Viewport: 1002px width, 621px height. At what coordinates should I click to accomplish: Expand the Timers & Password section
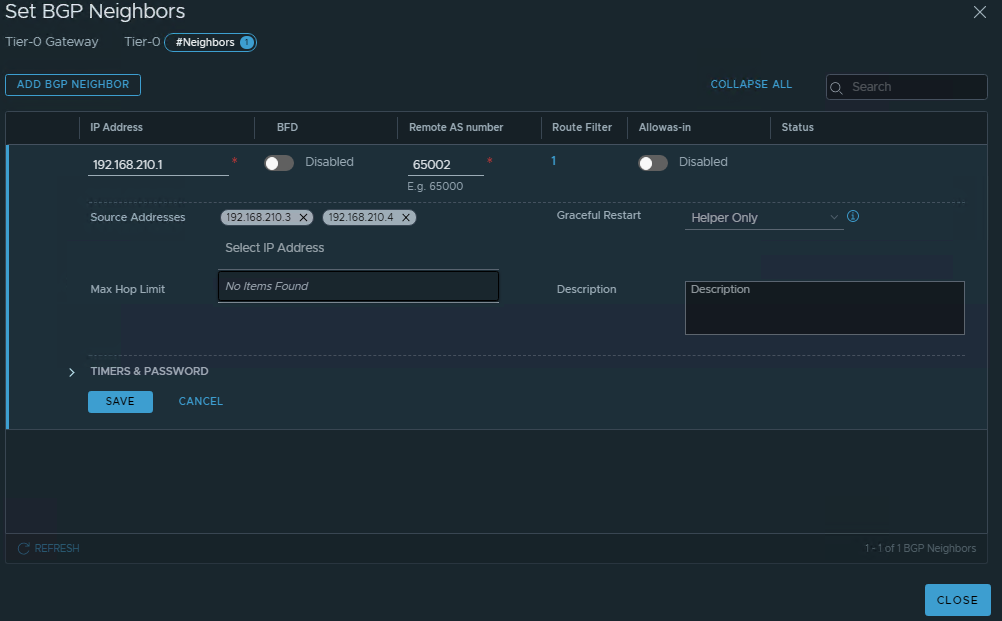tap(72, 372)
